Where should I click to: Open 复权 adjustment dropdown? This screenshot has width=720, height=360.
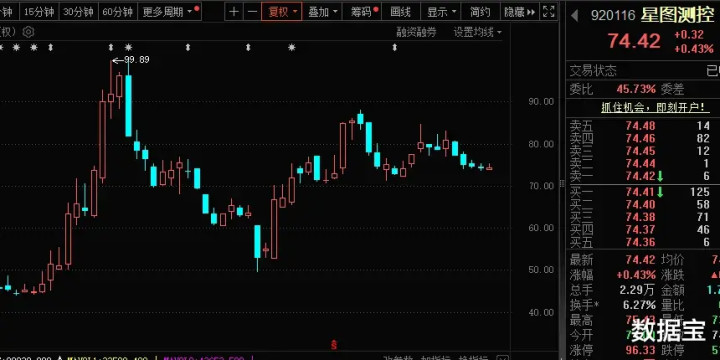point(281,12)
